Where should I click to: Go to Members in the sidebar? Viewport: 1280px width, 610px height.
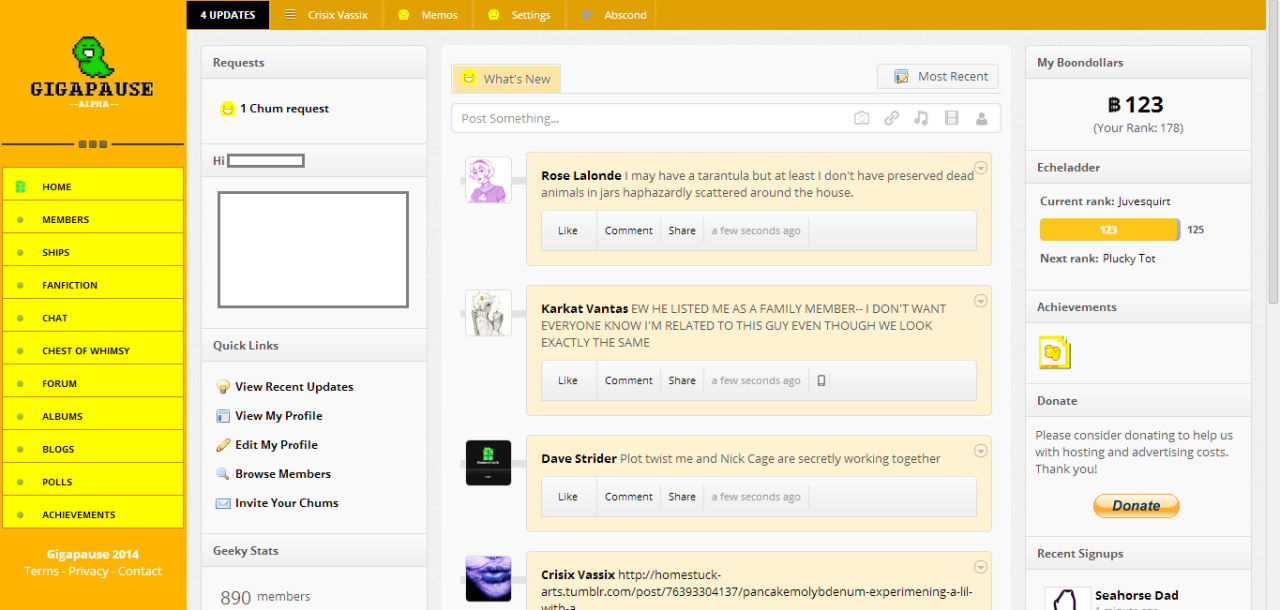click(93, 219)
